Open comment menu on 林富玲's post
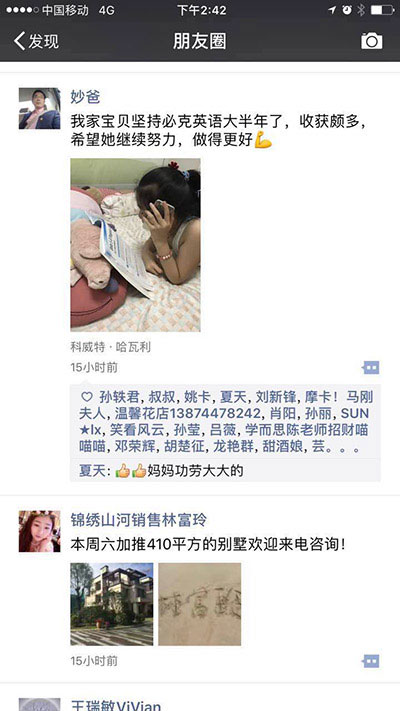 click(x=371, y=661)
